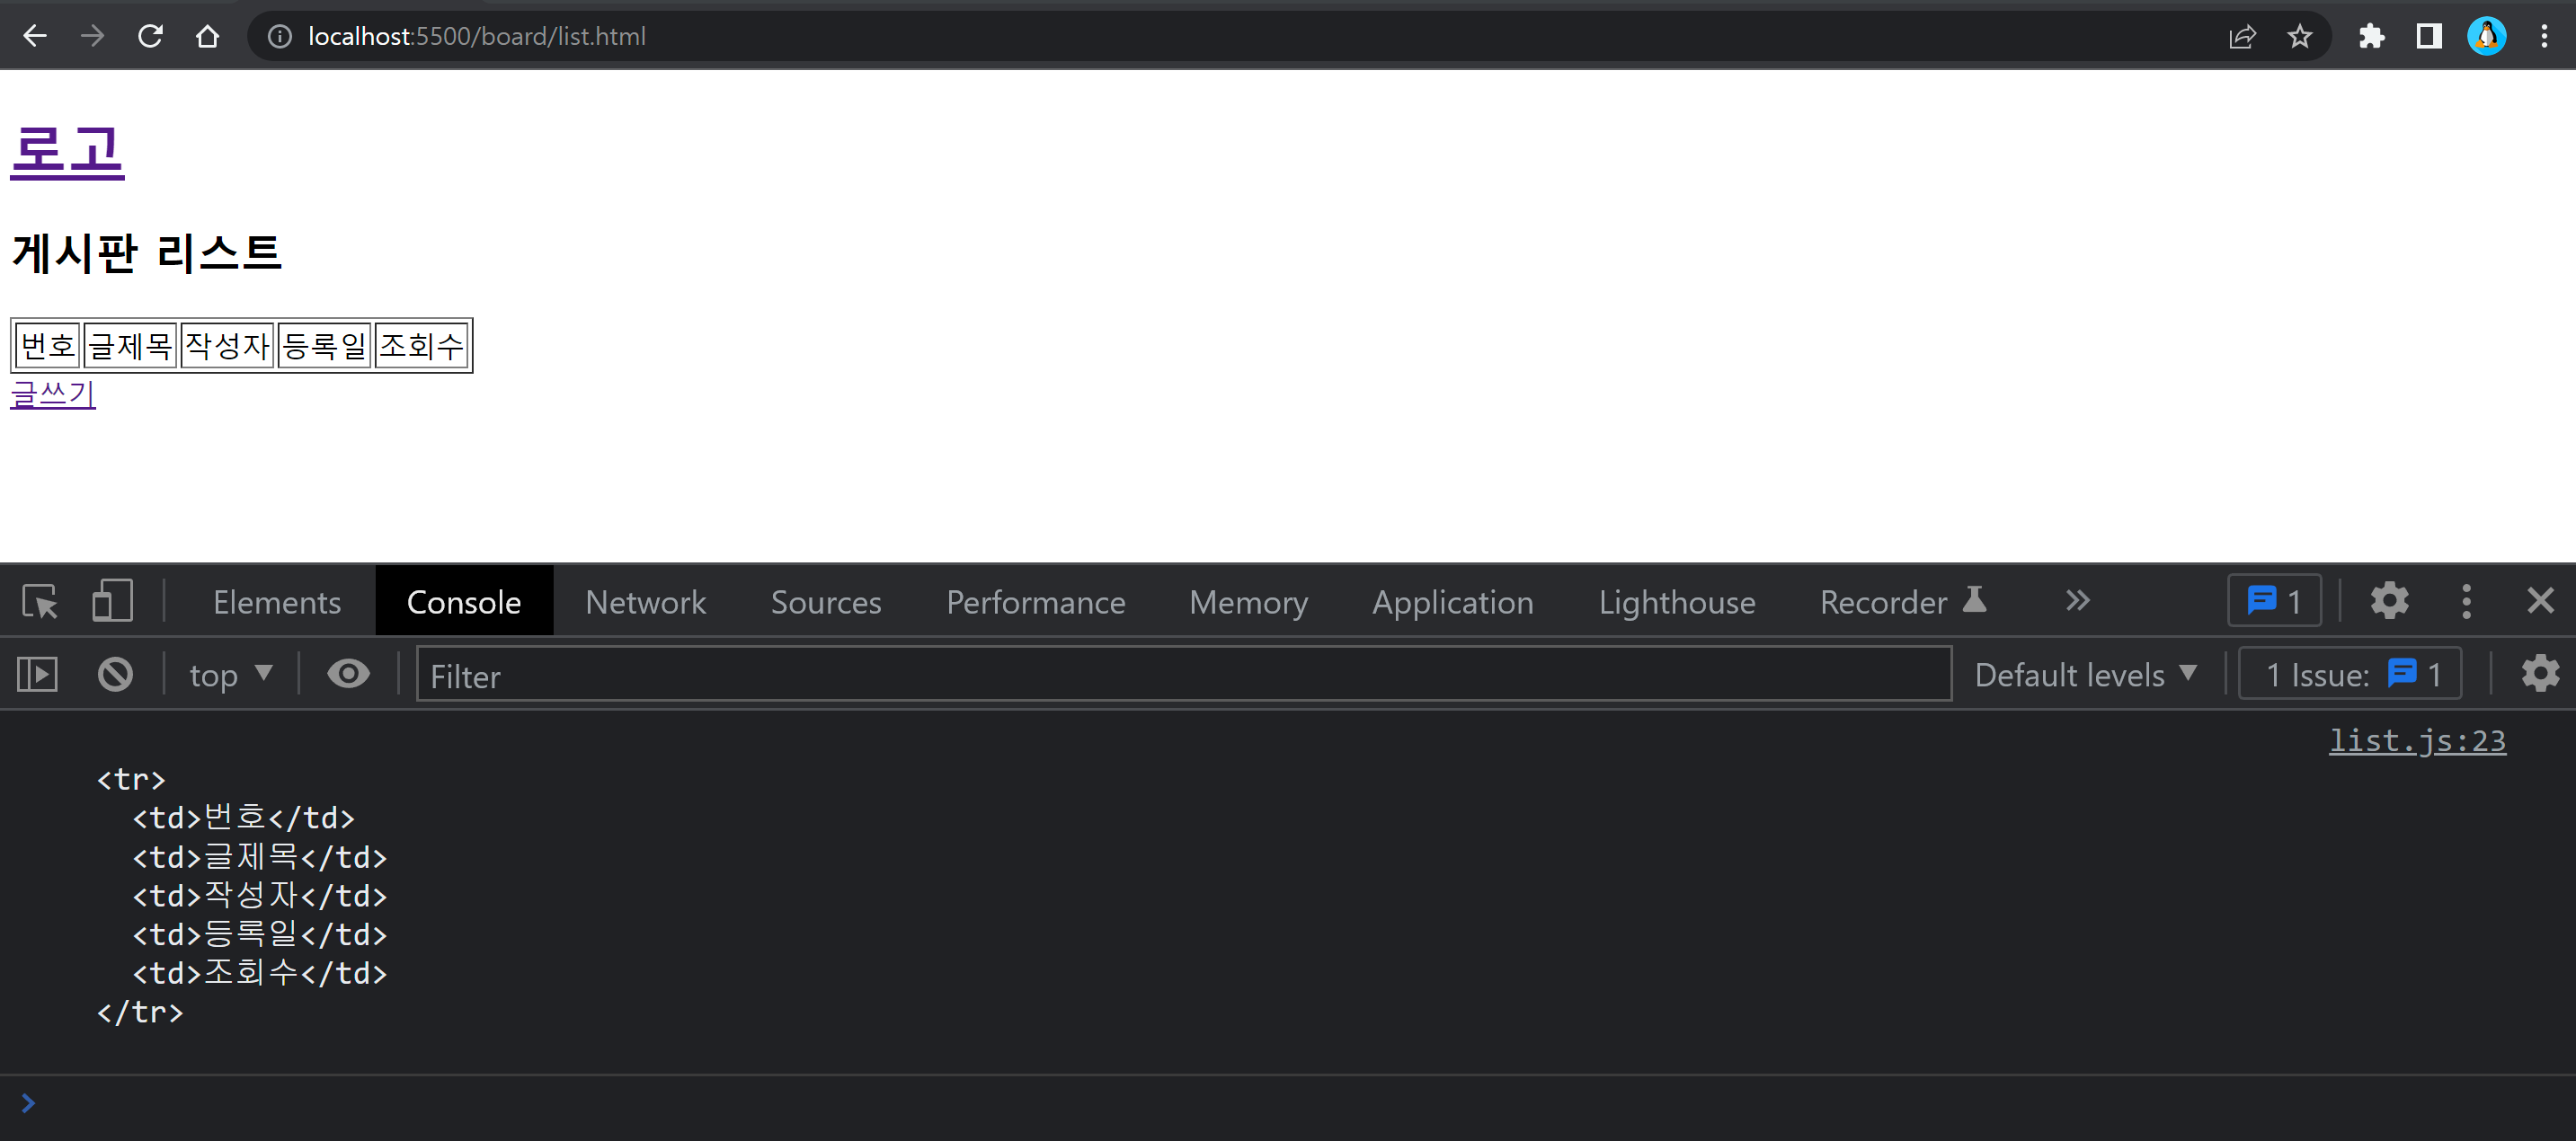Switch to the Console tab
The height and width of the screenshot is (1141, 2576).
coord(464,602)
